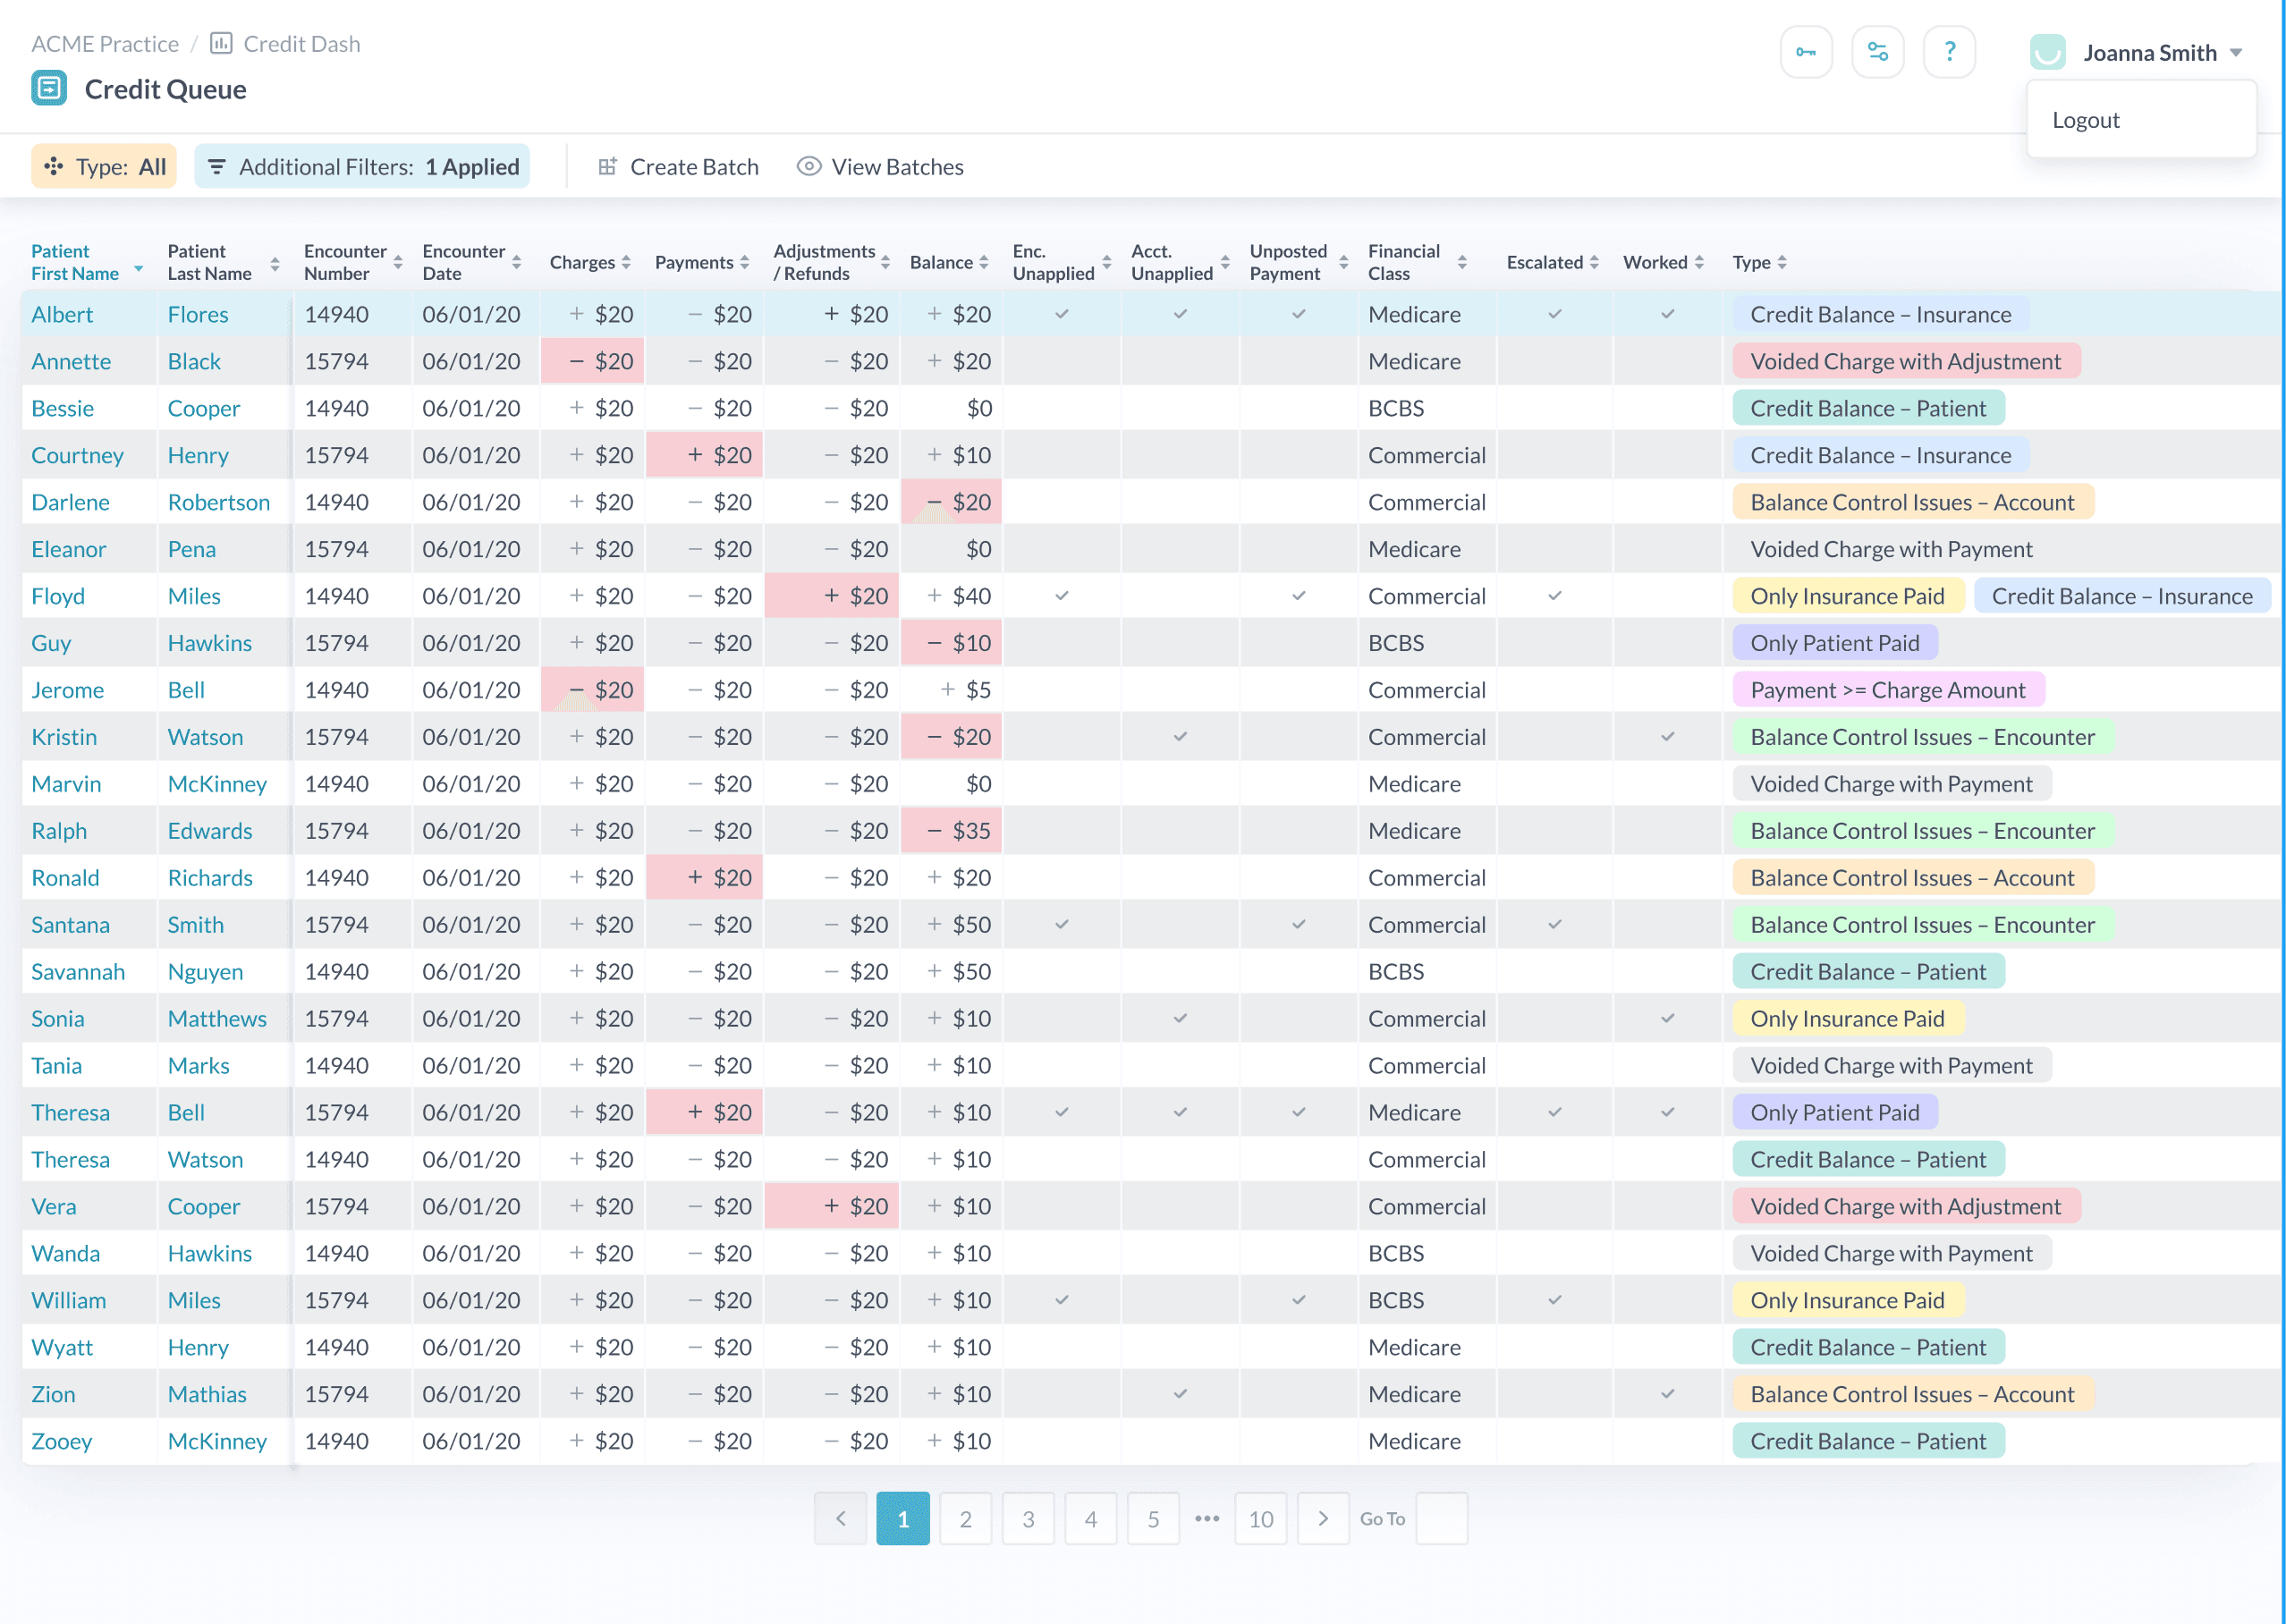Sort by Worked column arrows
The image size is (2286, 1624).
coord(1699,262)
